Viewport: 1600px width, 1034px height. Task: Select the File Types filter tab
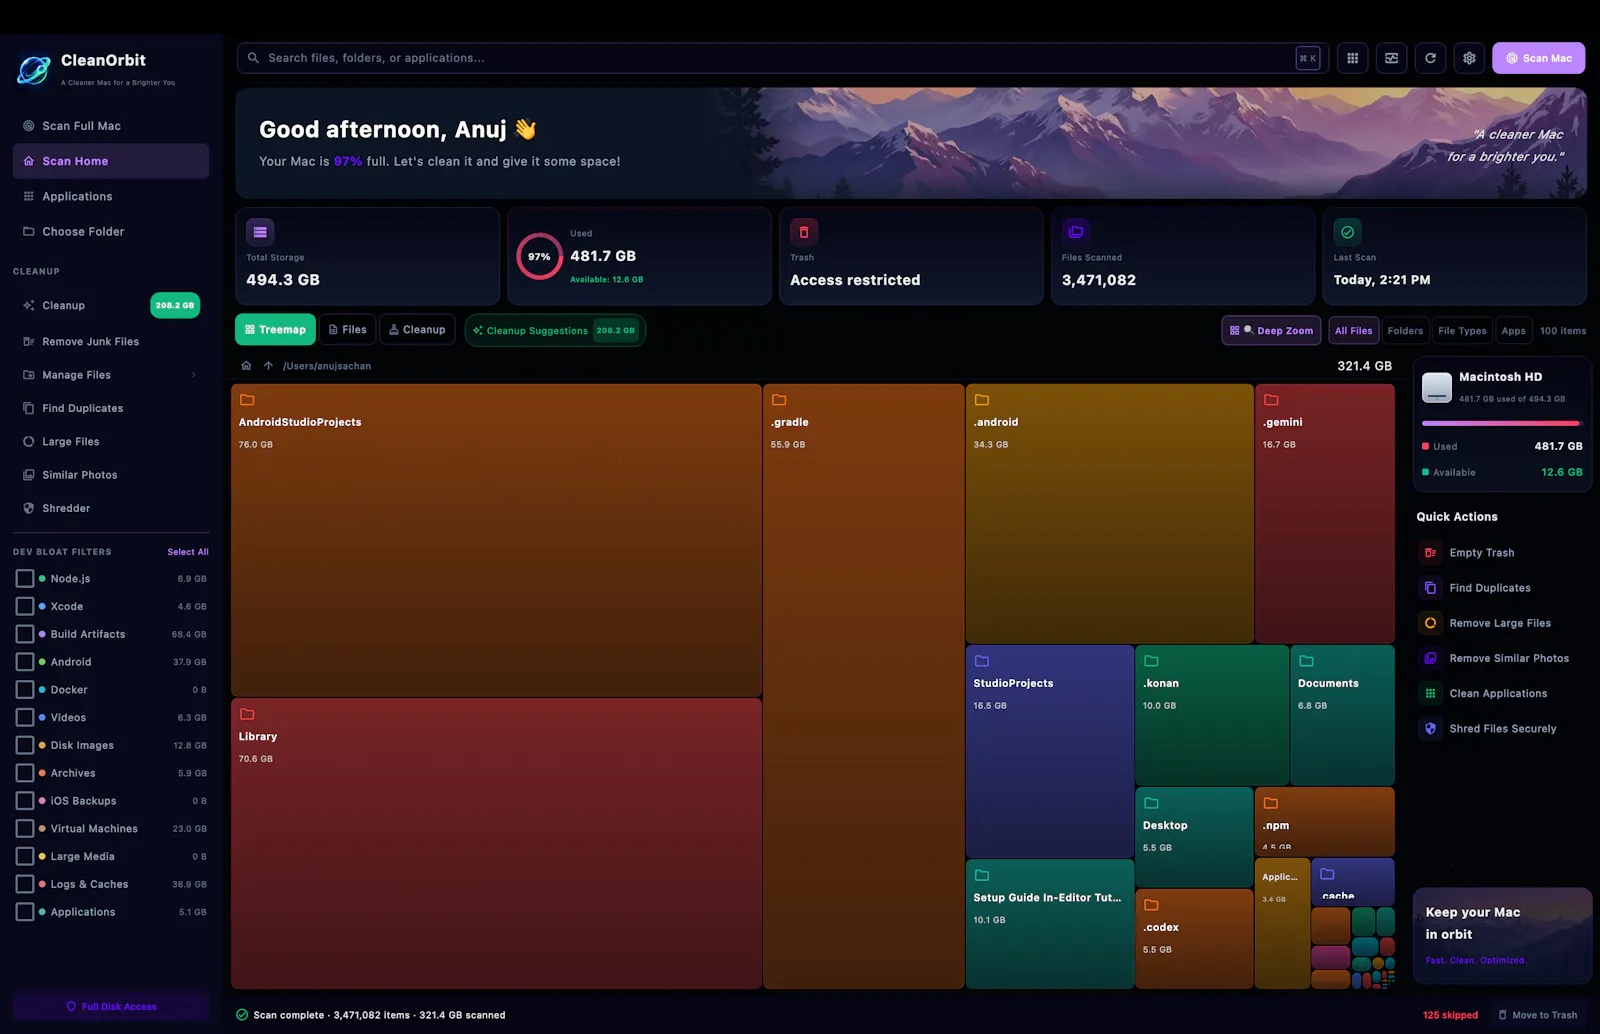click(x=1462, y=330)
